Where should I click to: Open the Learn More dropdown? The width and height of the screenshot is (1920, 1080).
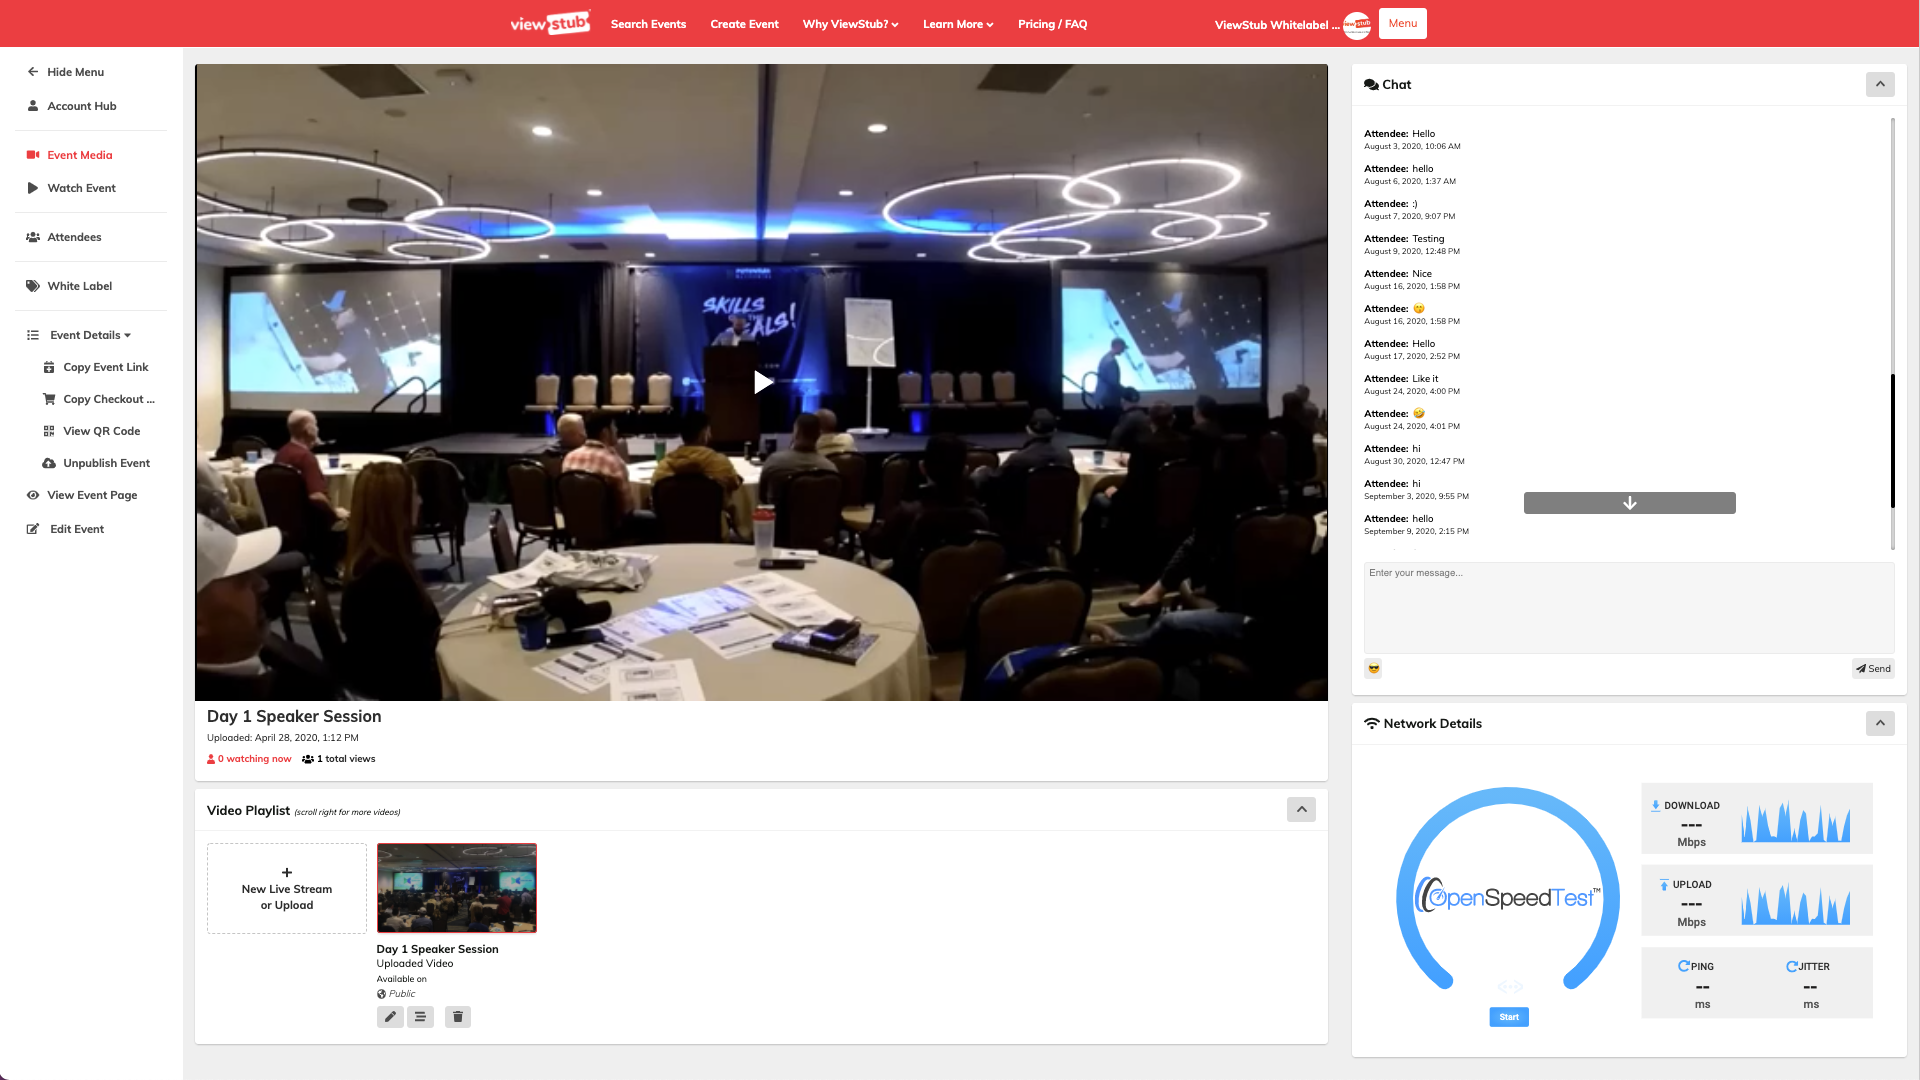tap(957, 24)
